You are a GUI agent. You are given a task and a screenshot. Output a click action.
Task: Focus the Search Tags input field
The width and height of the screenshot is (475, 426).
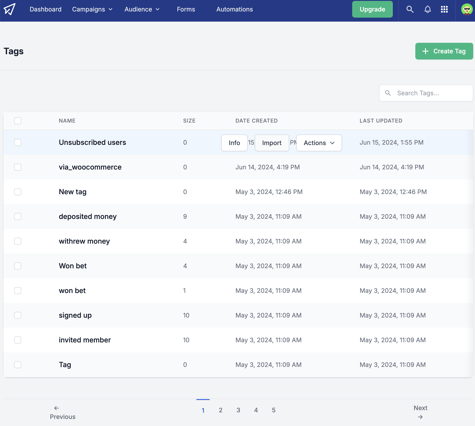[426, 93]
